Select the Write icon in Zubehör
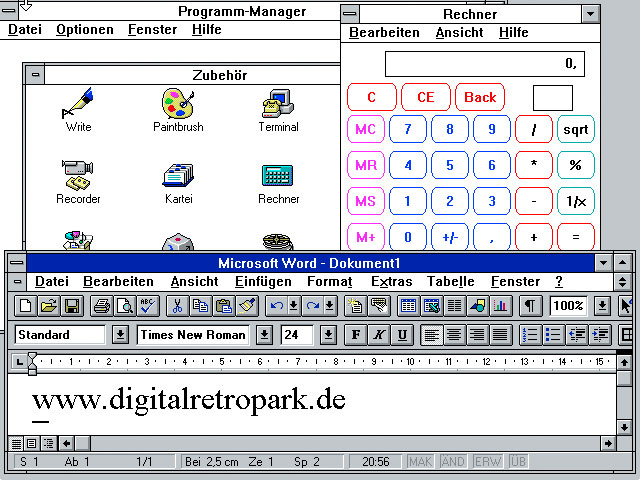640x480 pixels. point(78,110)
